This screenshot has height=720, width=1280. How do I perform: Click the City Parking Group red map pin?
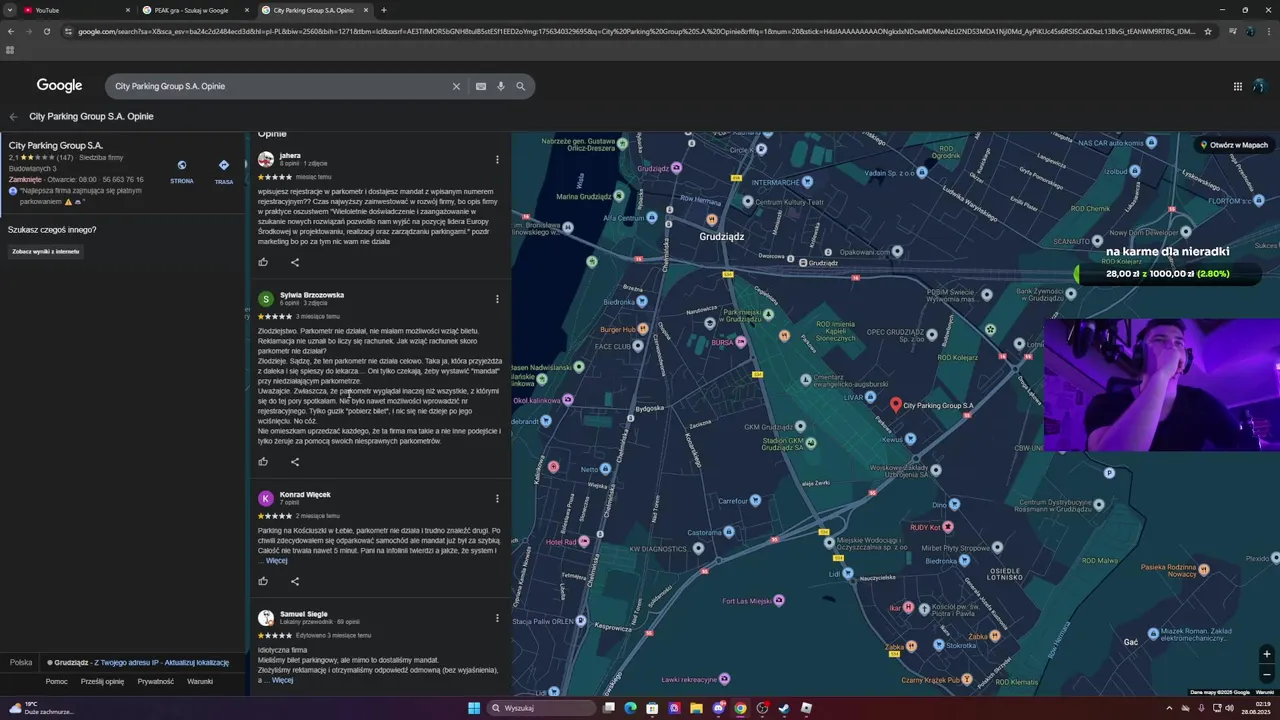pyautogui.click(x=896, y=404)
